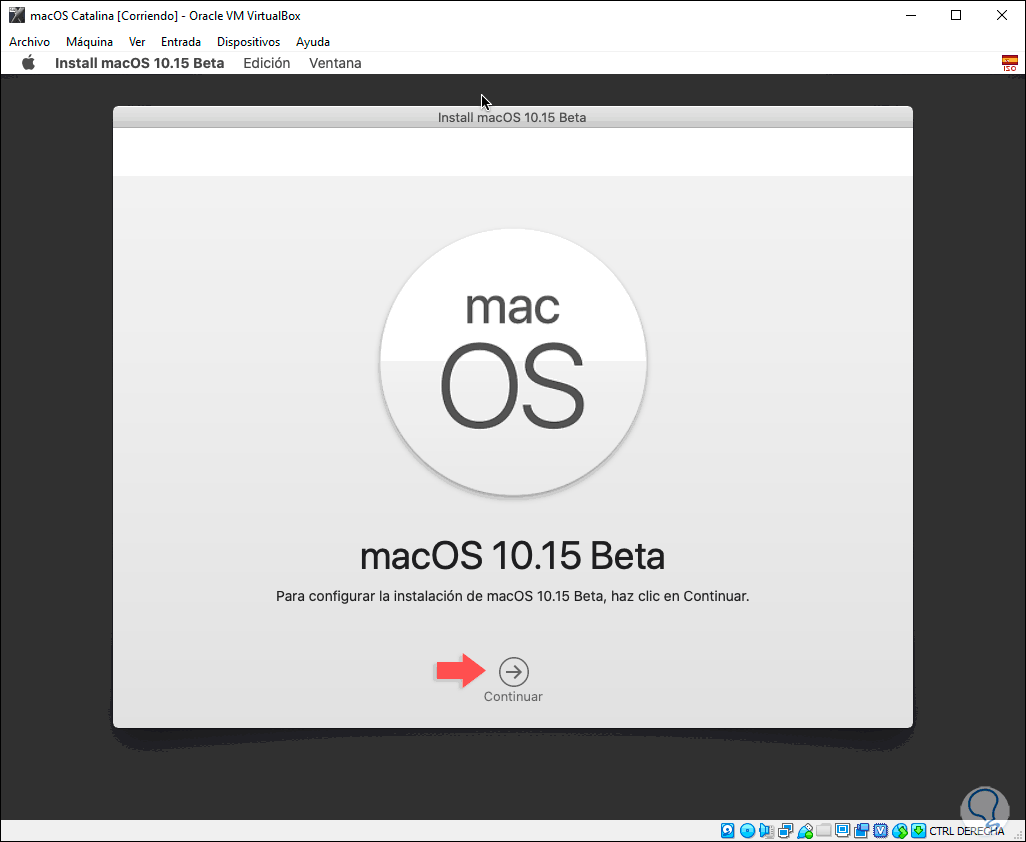The height and width of the screenshot is (842, 1026).
Task: Click the shared folders status icon
Action: point(824,831)
